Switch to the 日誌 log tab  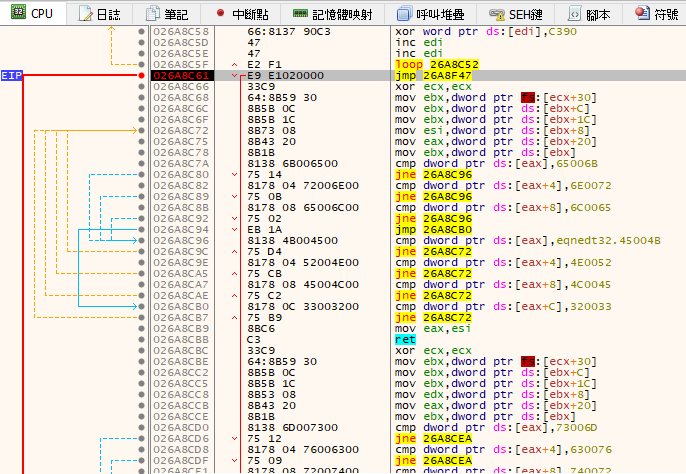99,14
